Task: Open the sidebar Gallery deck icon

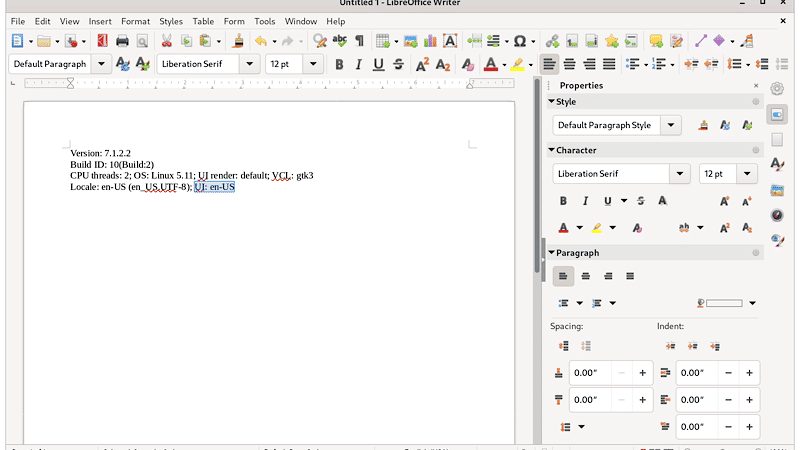Action: coord(777,190)
